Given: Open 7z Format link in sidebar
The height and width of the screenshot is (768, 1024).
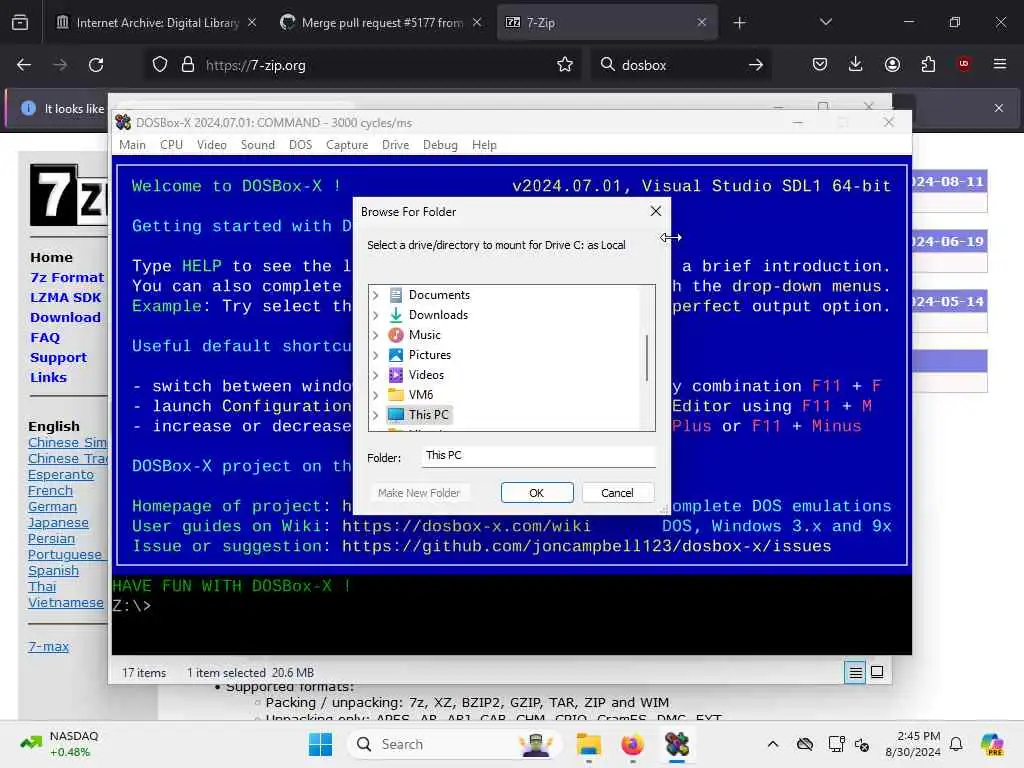Looking at the screenshot, I should coord(67,278).
